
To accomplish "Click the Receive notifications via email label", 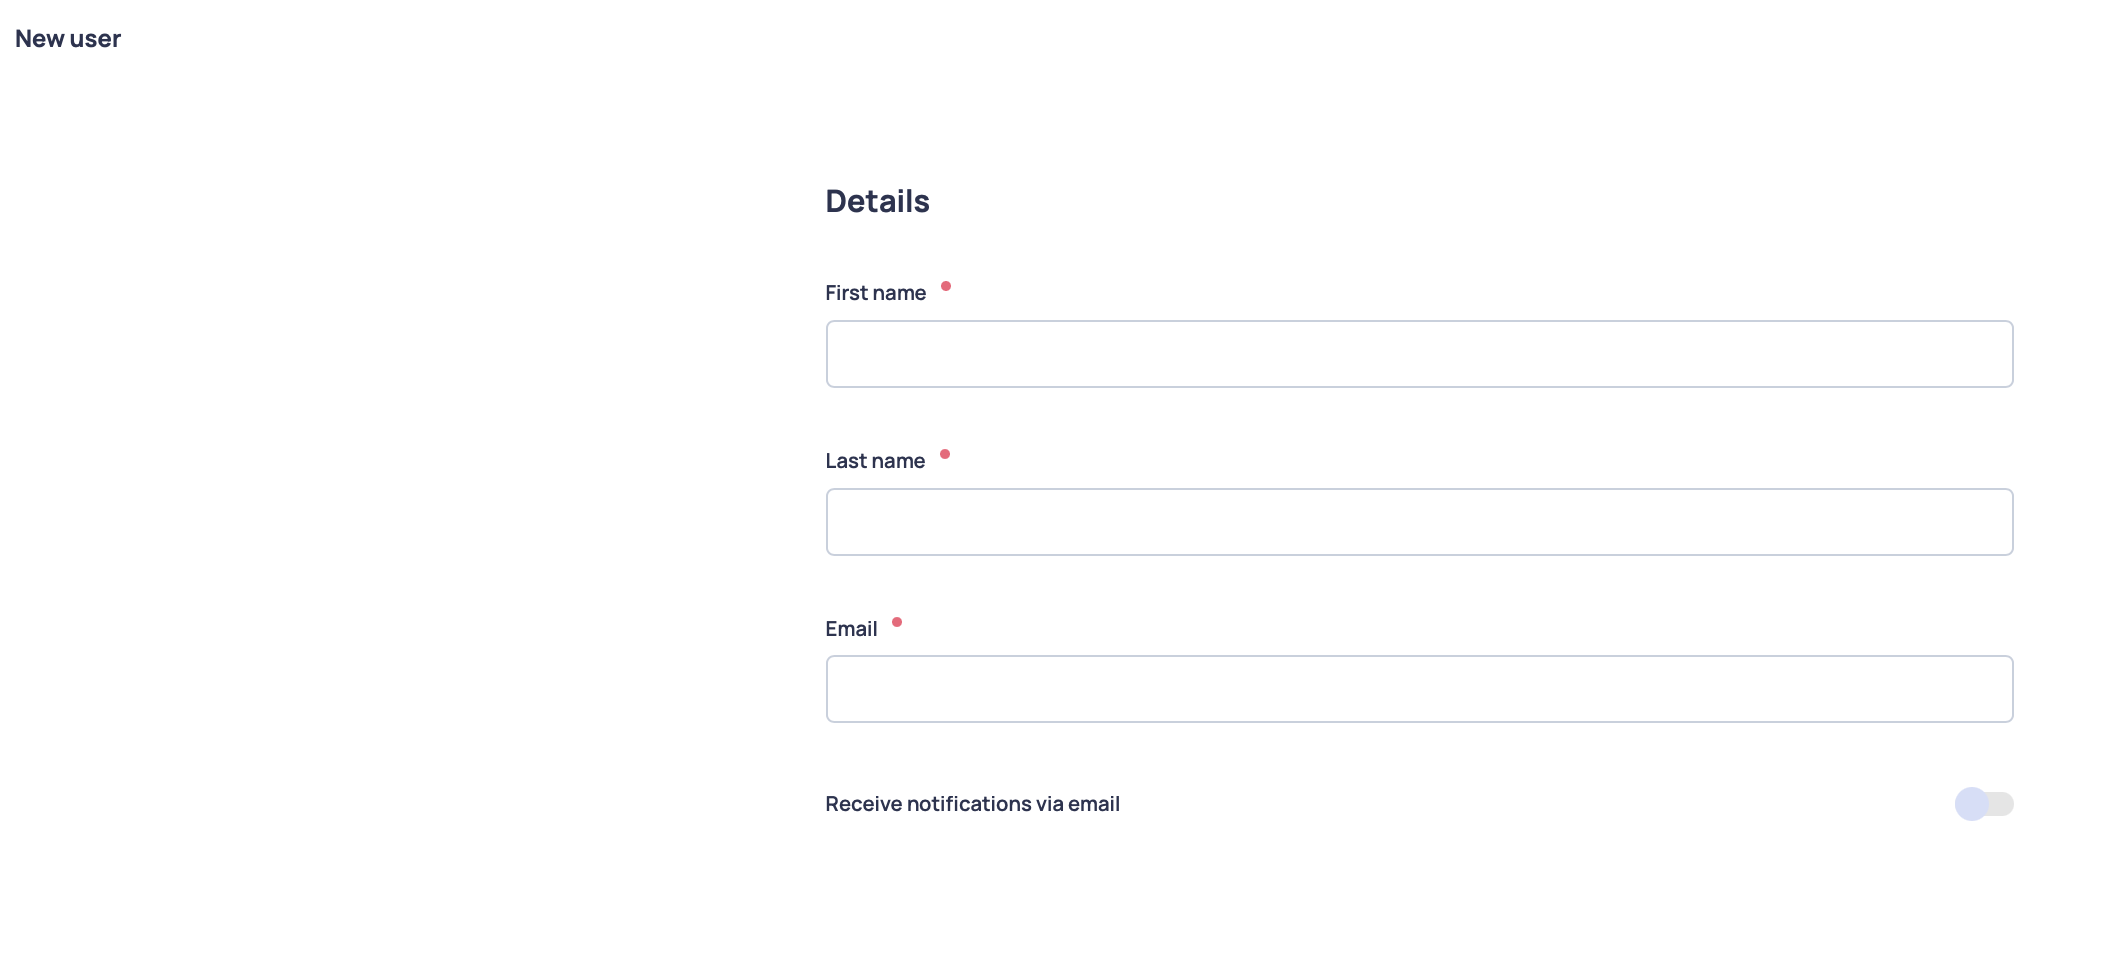I will [x=972, y=804].
